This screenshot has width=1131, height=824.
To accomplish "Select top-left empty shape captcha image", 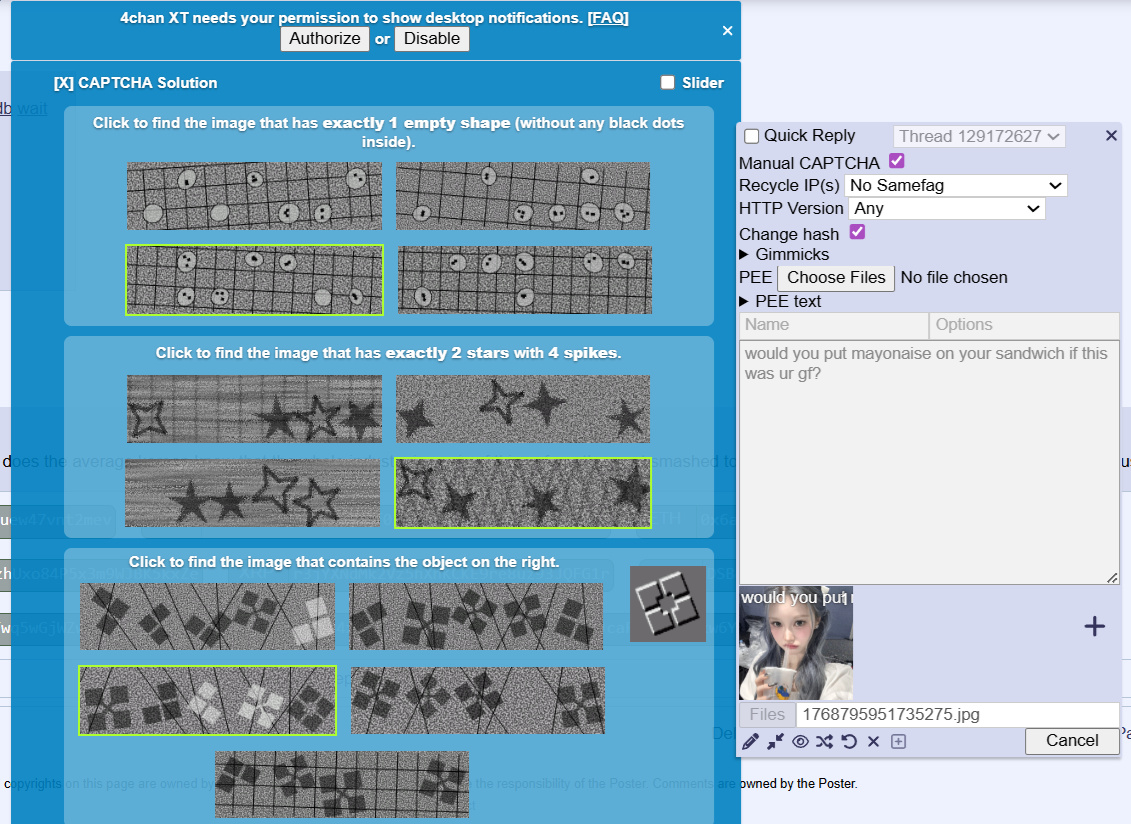I will pyautogui.click(x=255, y=196).
